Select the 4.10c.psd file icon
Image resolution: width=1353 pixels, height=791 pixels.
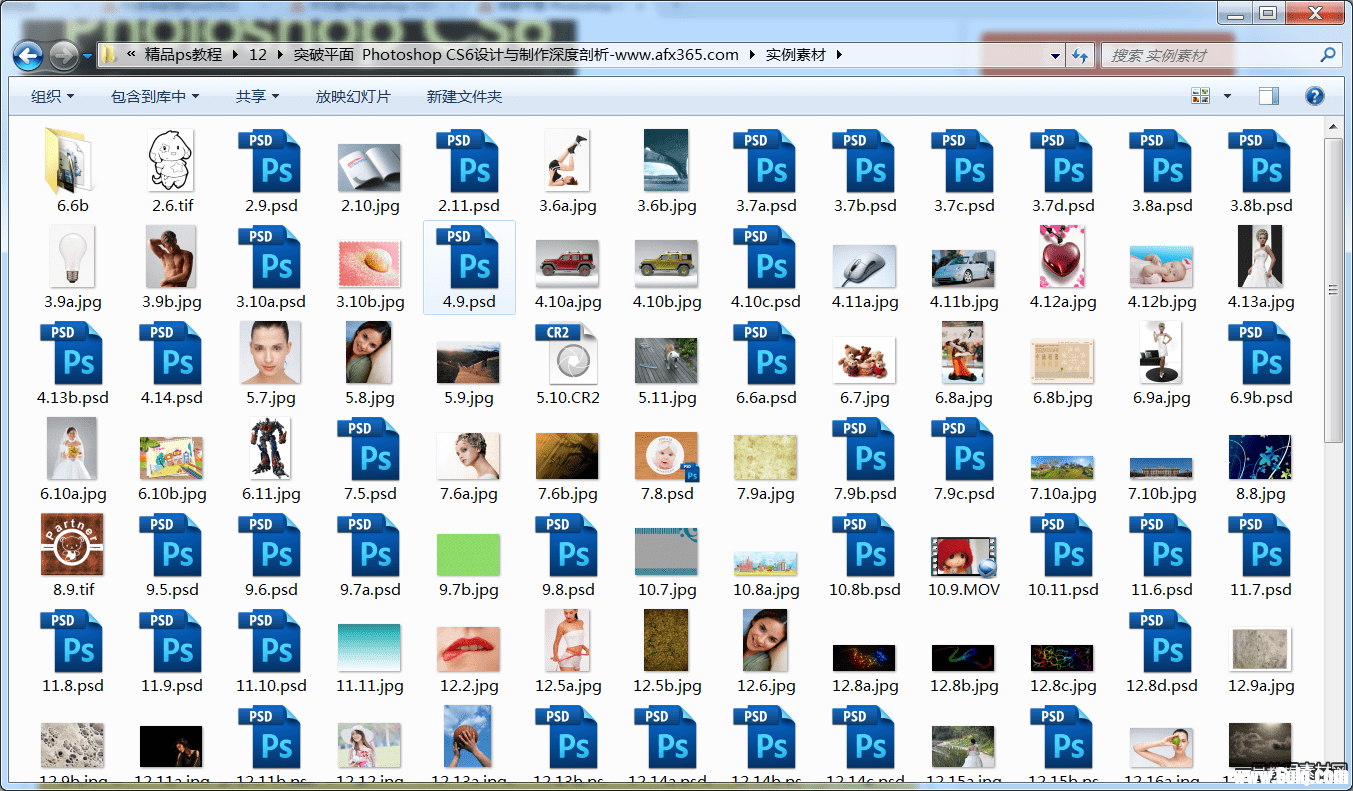pos(765,258)
